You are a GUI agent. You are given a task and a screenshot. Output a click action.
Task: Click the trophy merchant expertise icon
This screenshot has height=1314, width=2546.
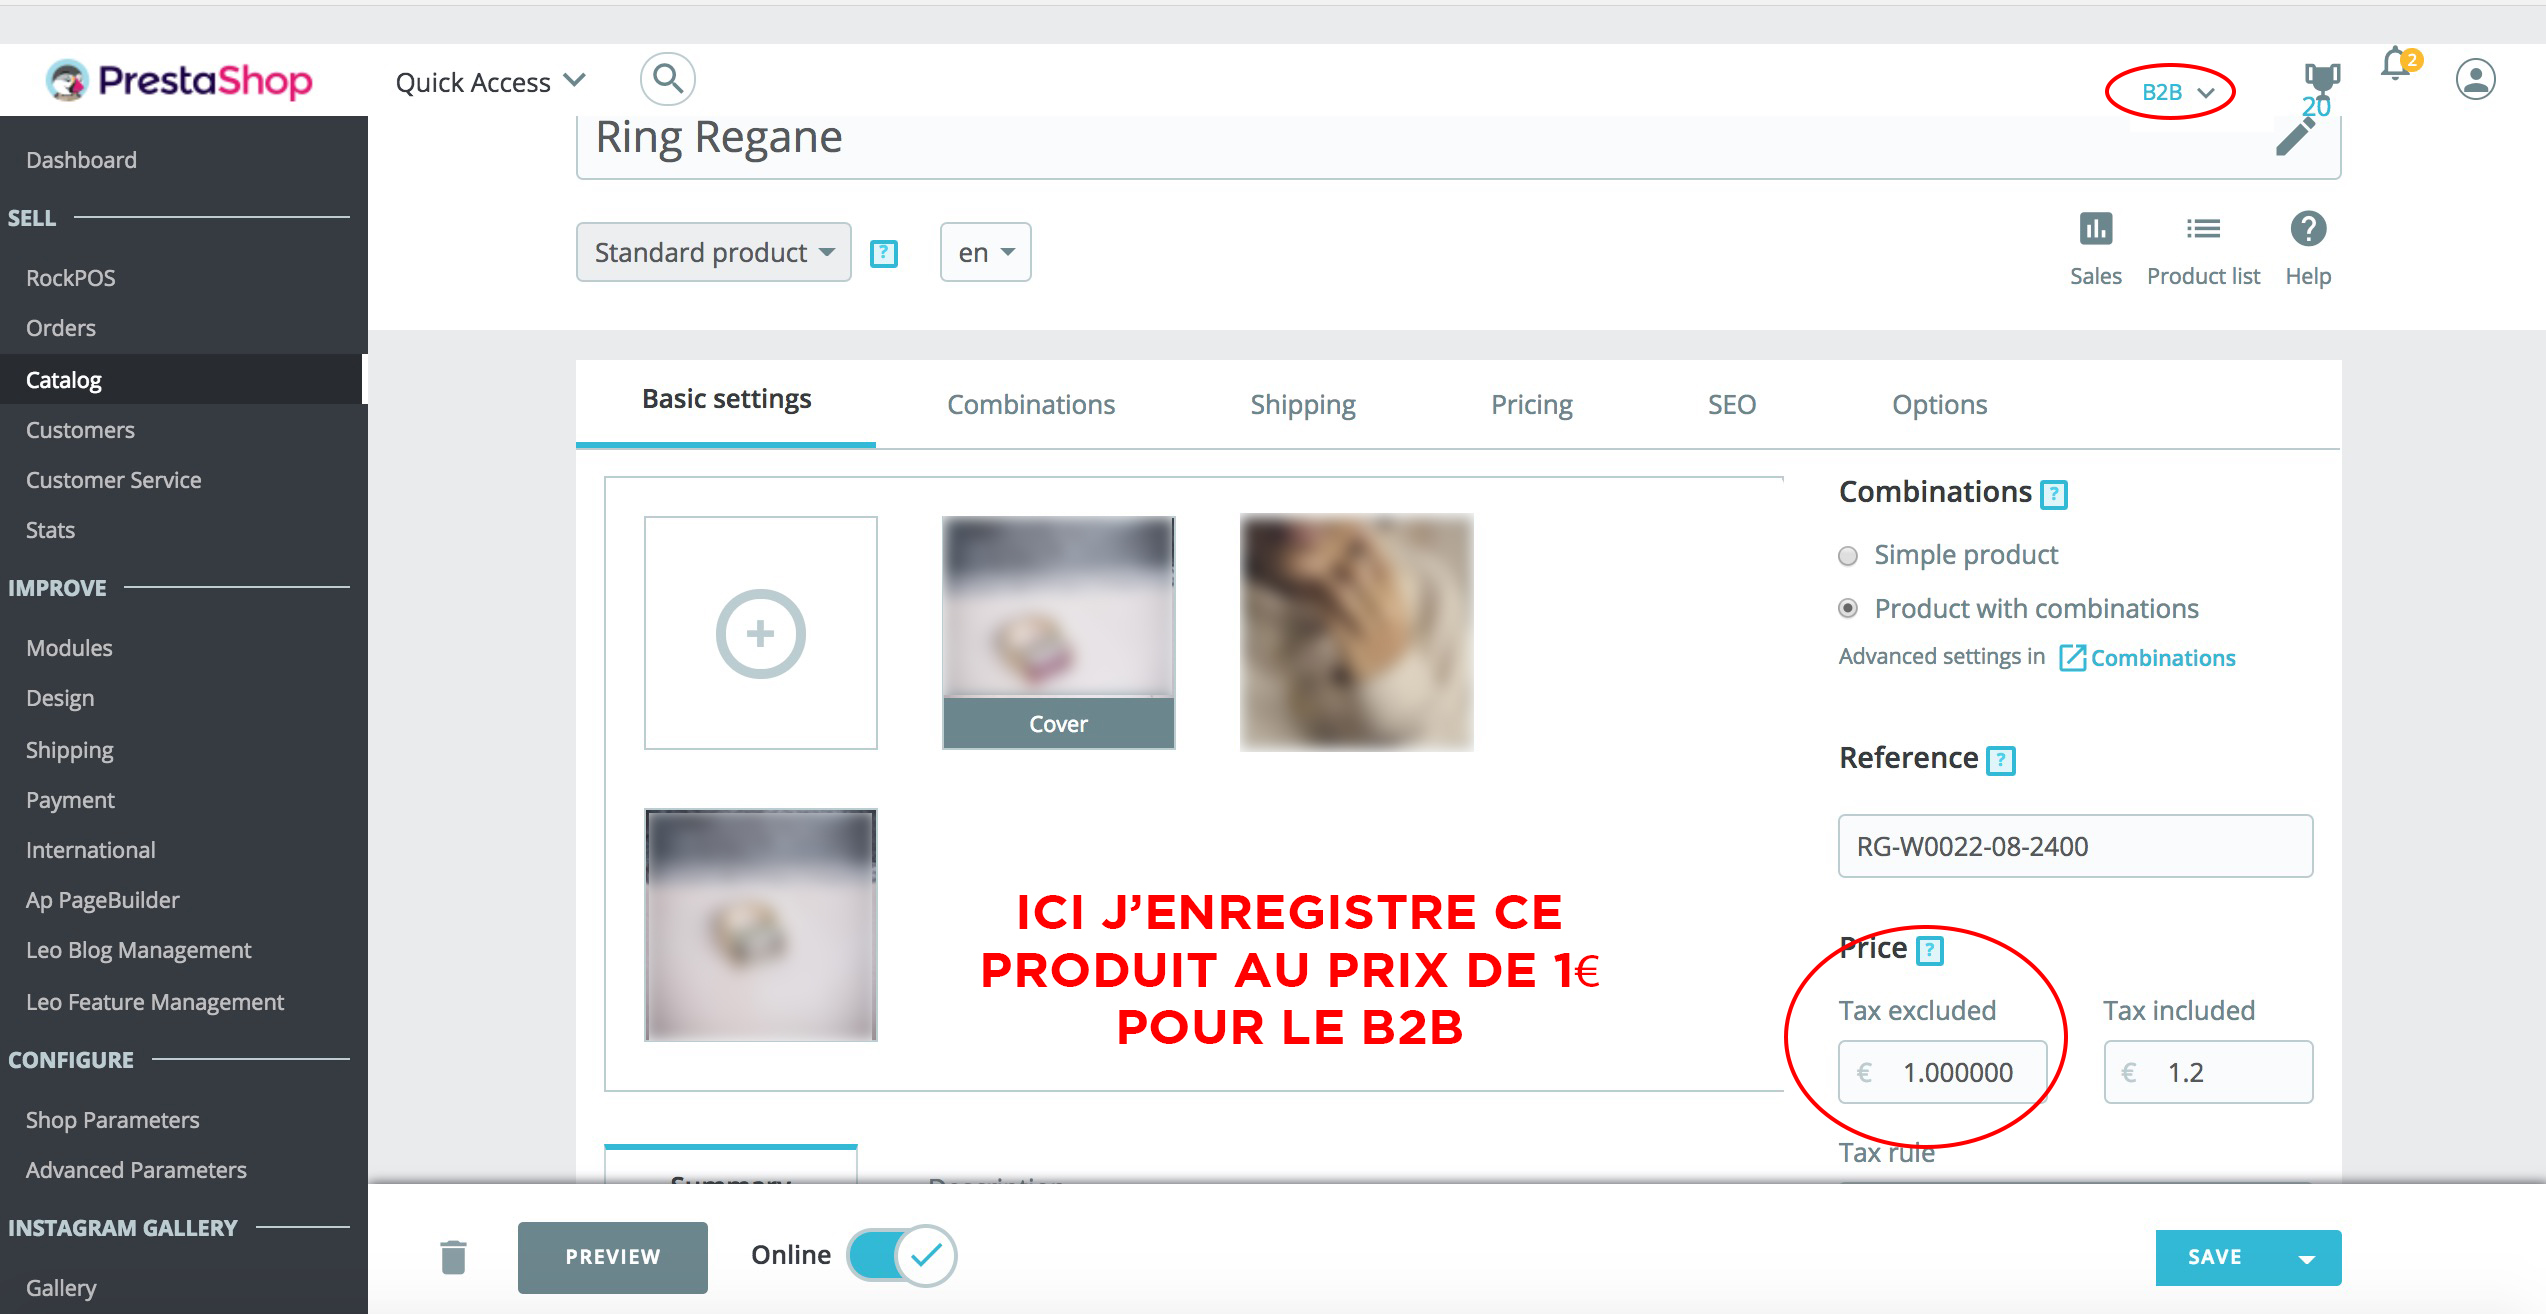tap(2321, 78)
